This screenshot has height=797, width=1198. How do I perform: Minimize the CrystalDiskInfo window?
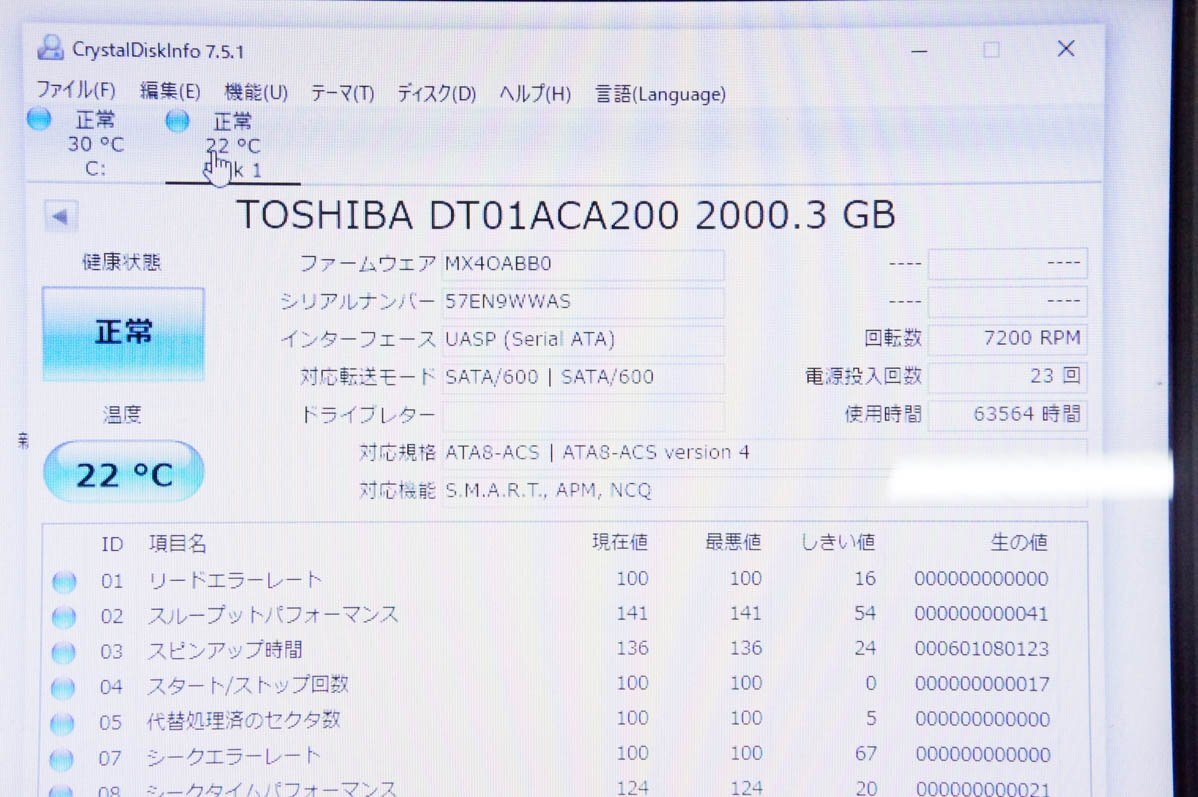(919, 51)
